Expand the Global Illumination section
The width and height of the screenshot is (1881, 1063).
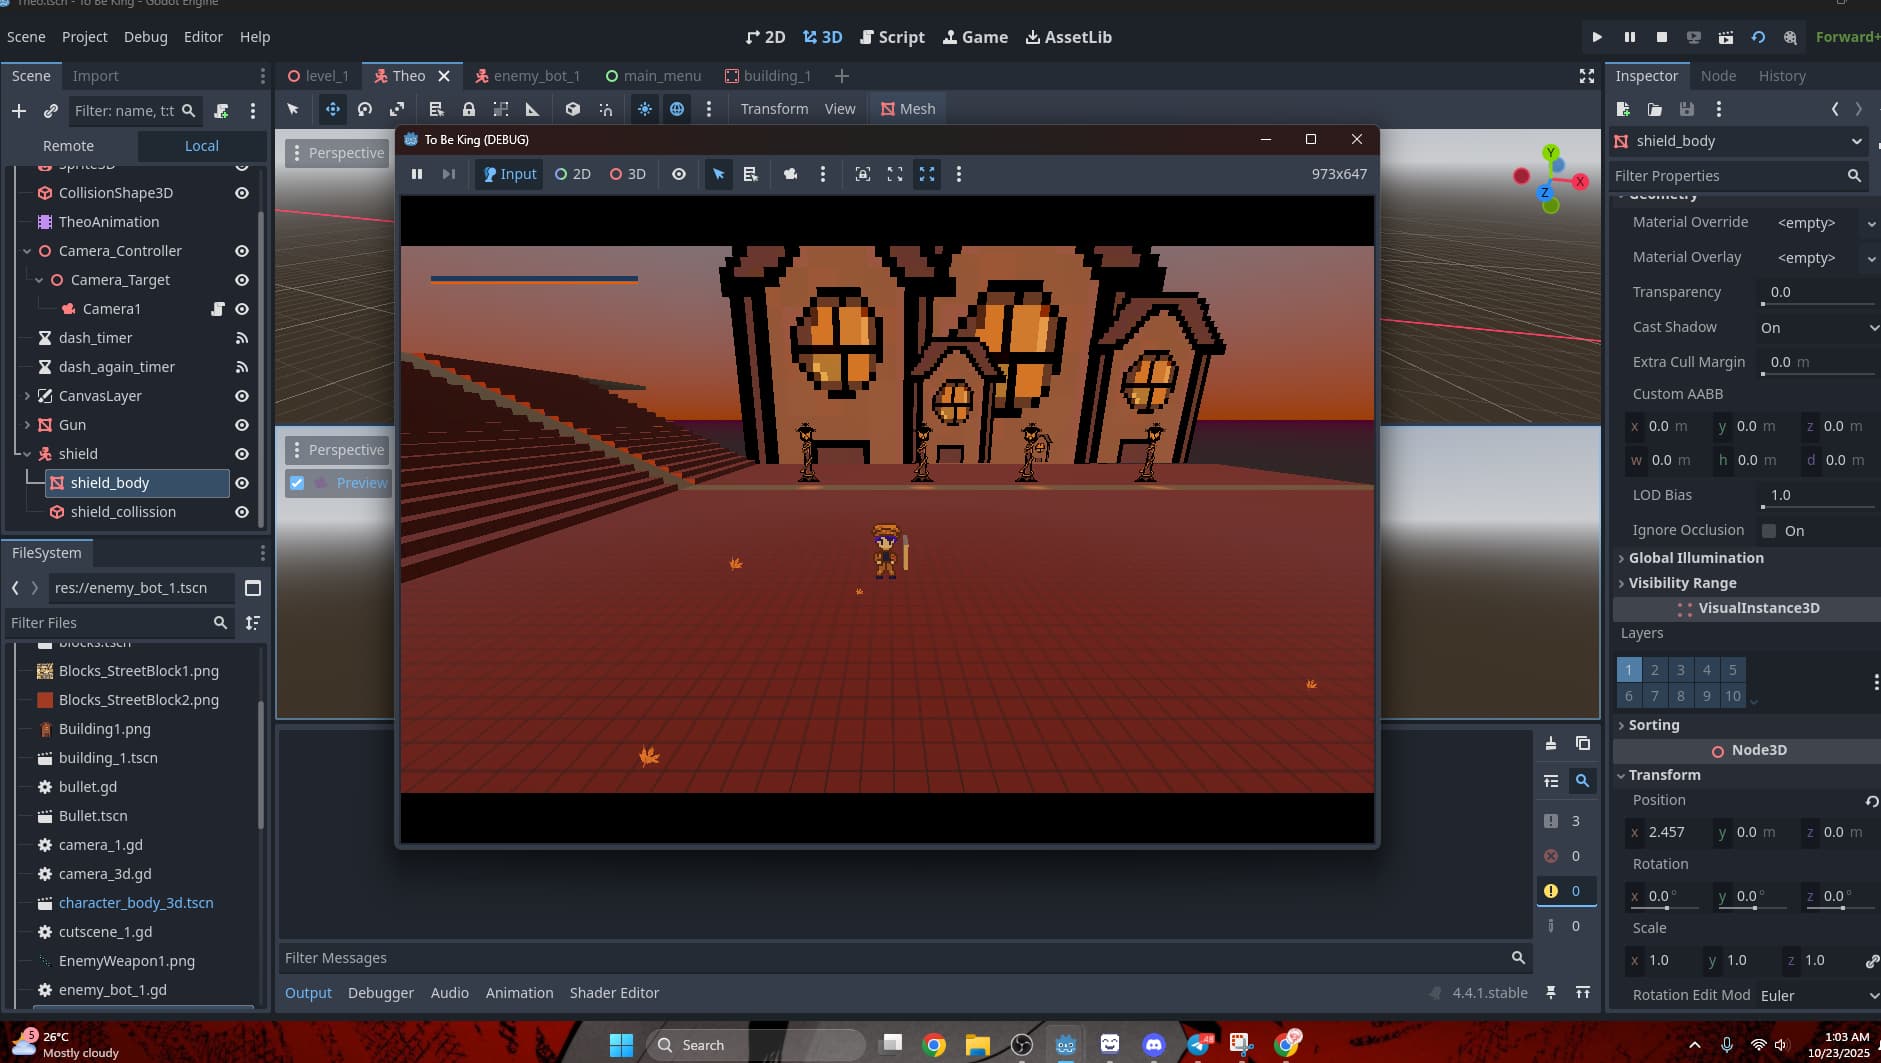click(1695, 558)
